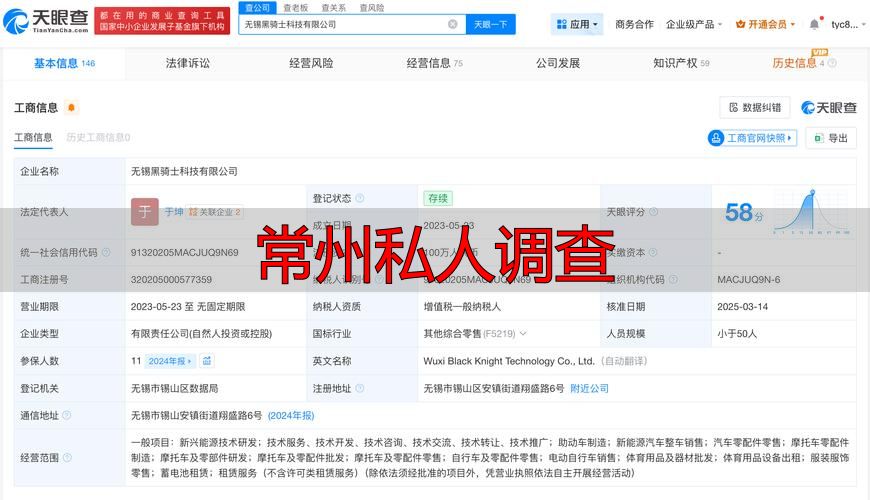Screen dimensions: 870x500
Task: Switch to the 知识产权 tab
Action: click(x=681, y=63)
